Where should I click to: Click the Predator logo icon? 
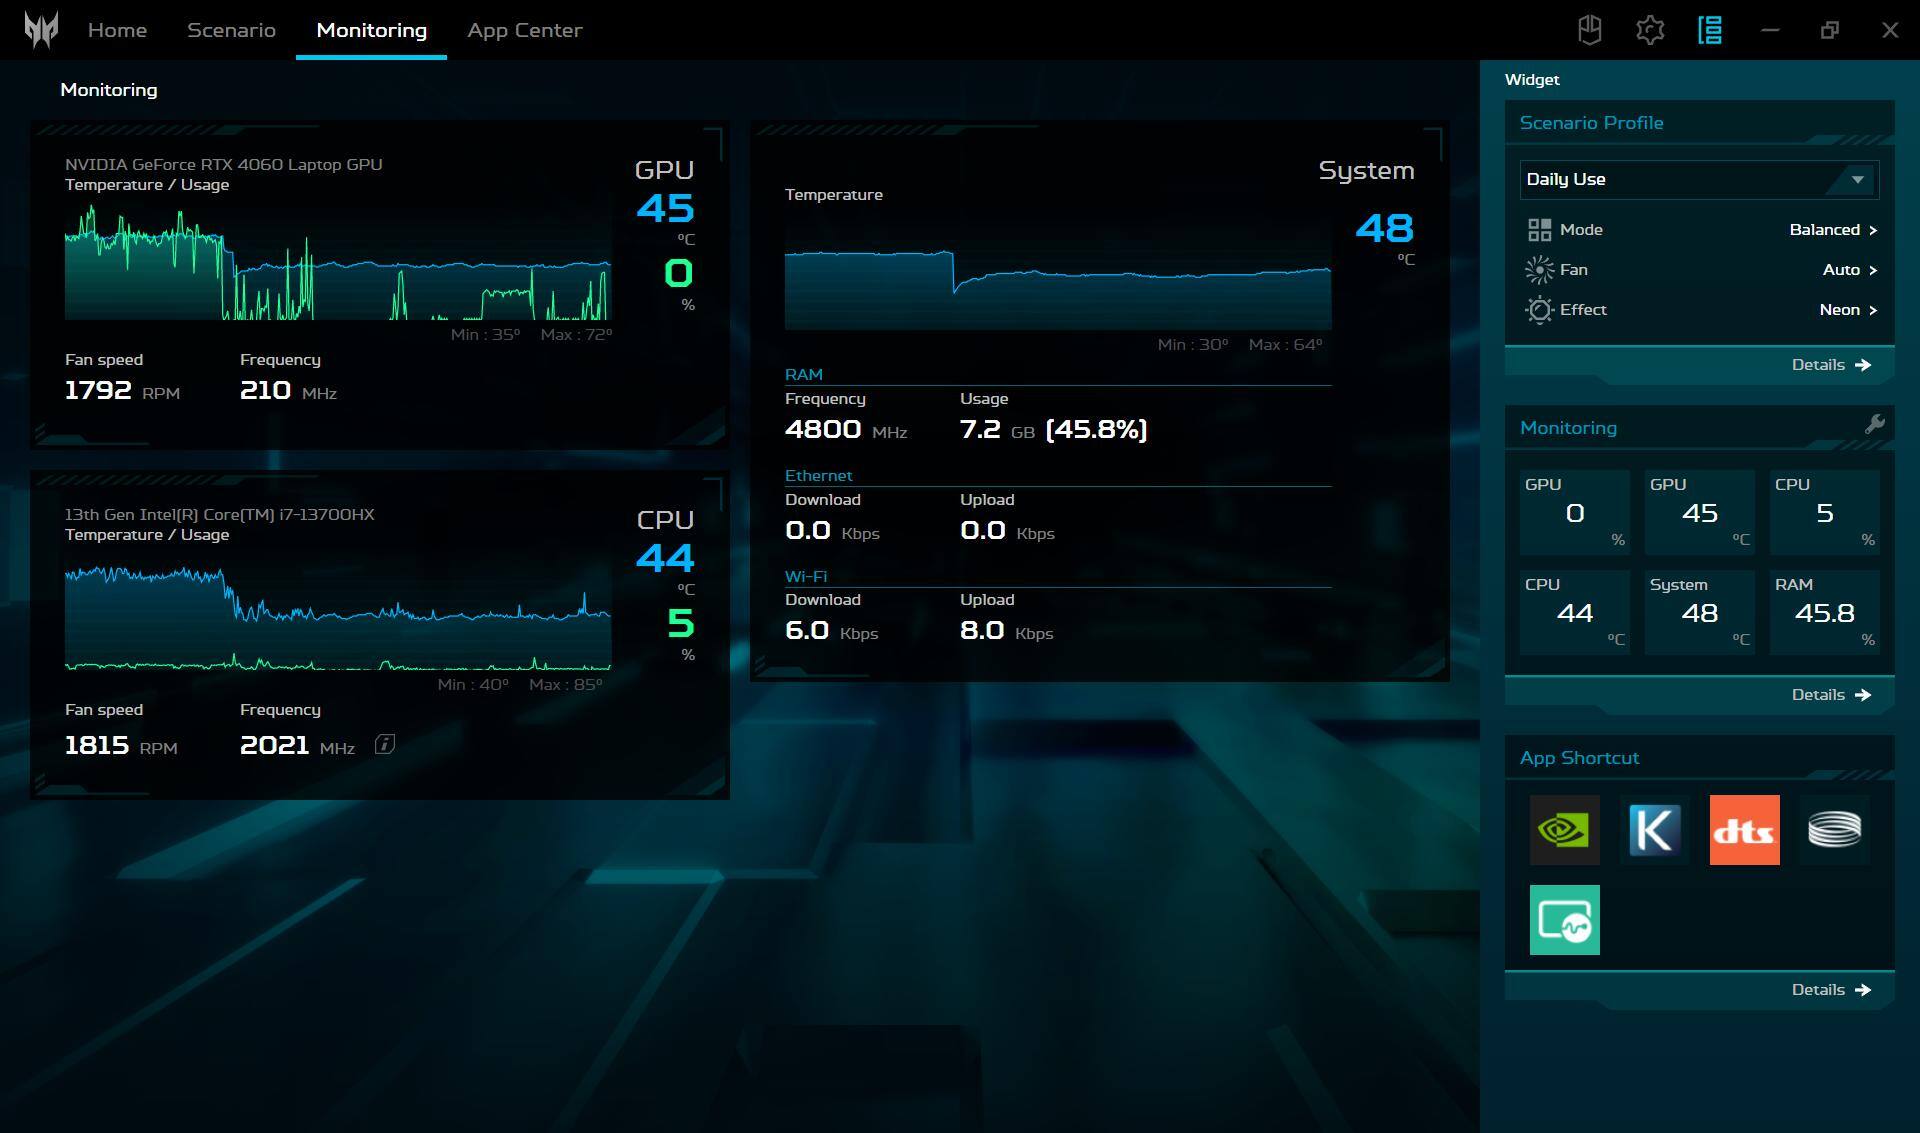(41, 30)
